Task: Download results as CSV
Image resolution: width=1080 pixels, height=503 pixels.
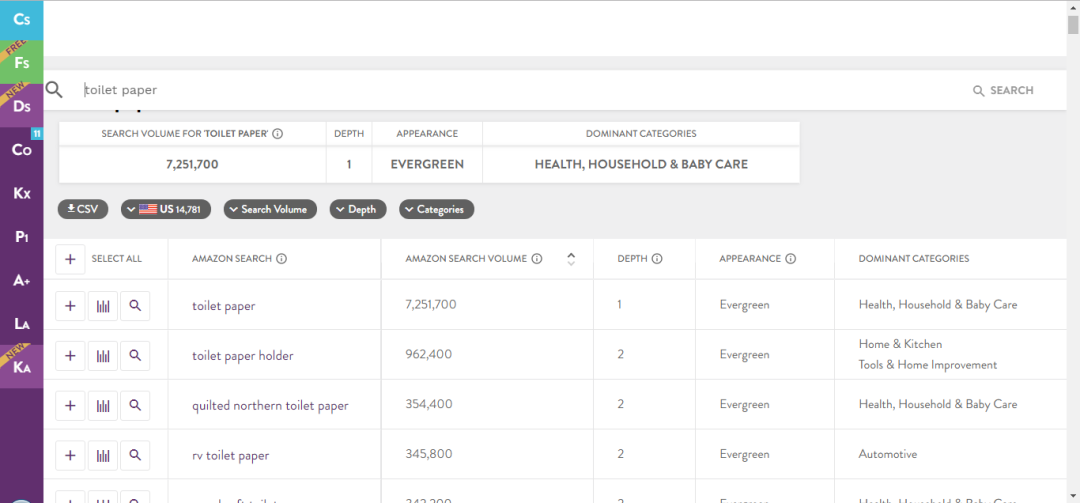Action: coord(83,209)
